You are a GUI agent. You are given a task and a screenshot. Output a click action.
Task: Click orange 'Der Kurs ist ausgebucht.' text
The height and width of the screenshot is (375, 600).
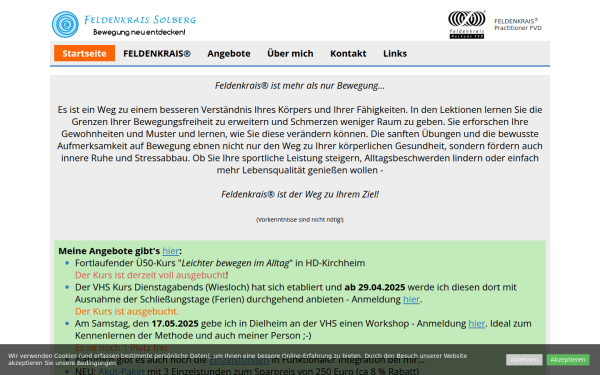127,311
